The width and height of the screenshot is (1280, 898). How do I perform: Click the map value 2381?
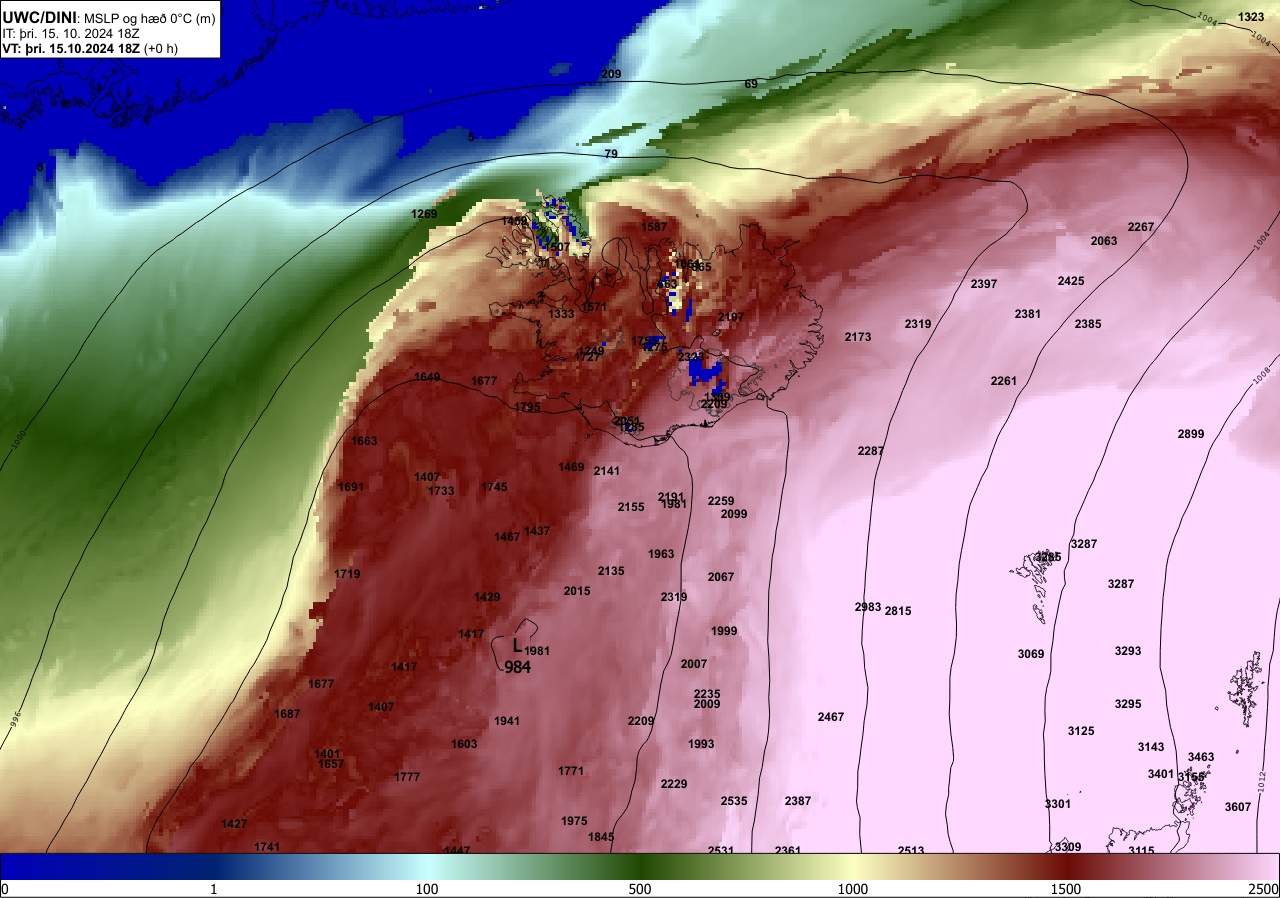click(x=1028, y=314)
